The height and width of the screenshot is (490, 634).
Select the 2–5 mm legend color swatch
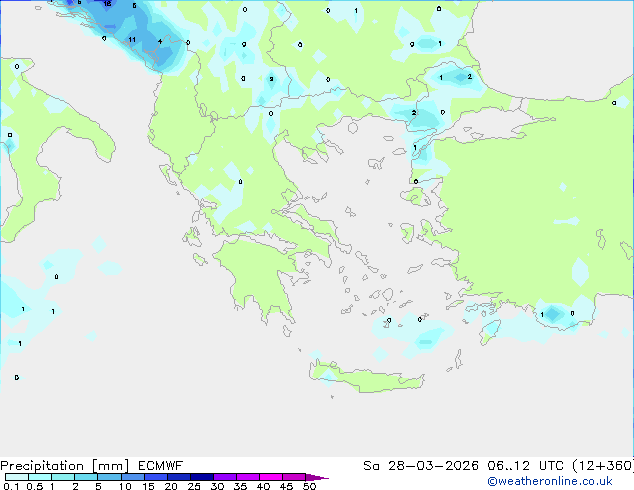click(x=86, y=477)
